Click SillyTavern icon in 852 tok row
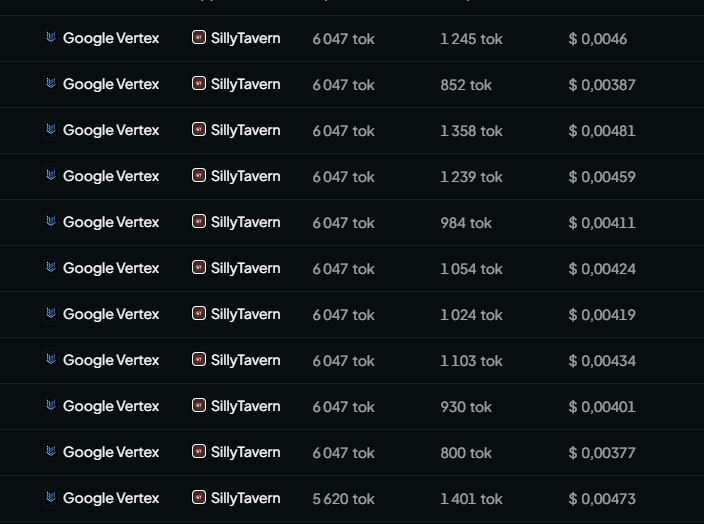The width and height of the screenshot is (704, 524). (199, 83)
